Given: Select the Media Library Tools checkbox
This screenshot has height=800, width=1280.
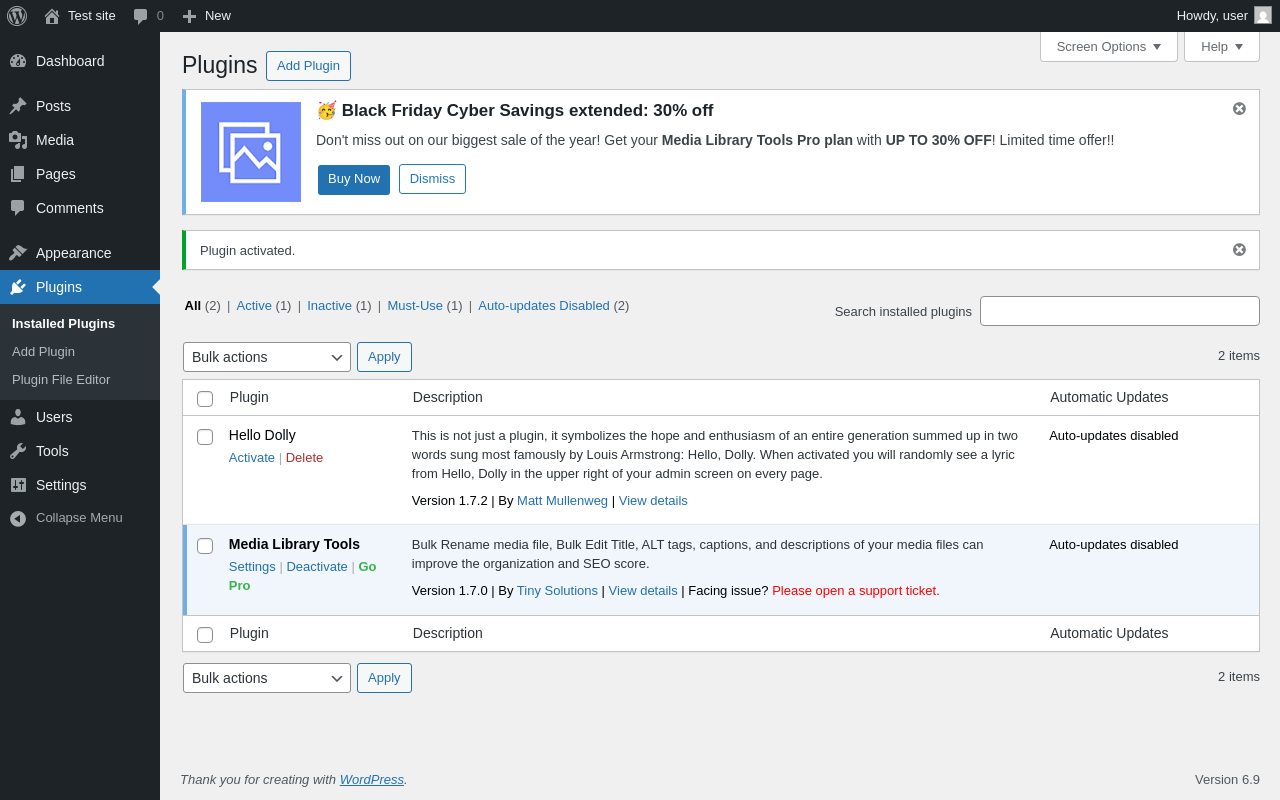Looking at the screenshot, I should pos(205,546).
